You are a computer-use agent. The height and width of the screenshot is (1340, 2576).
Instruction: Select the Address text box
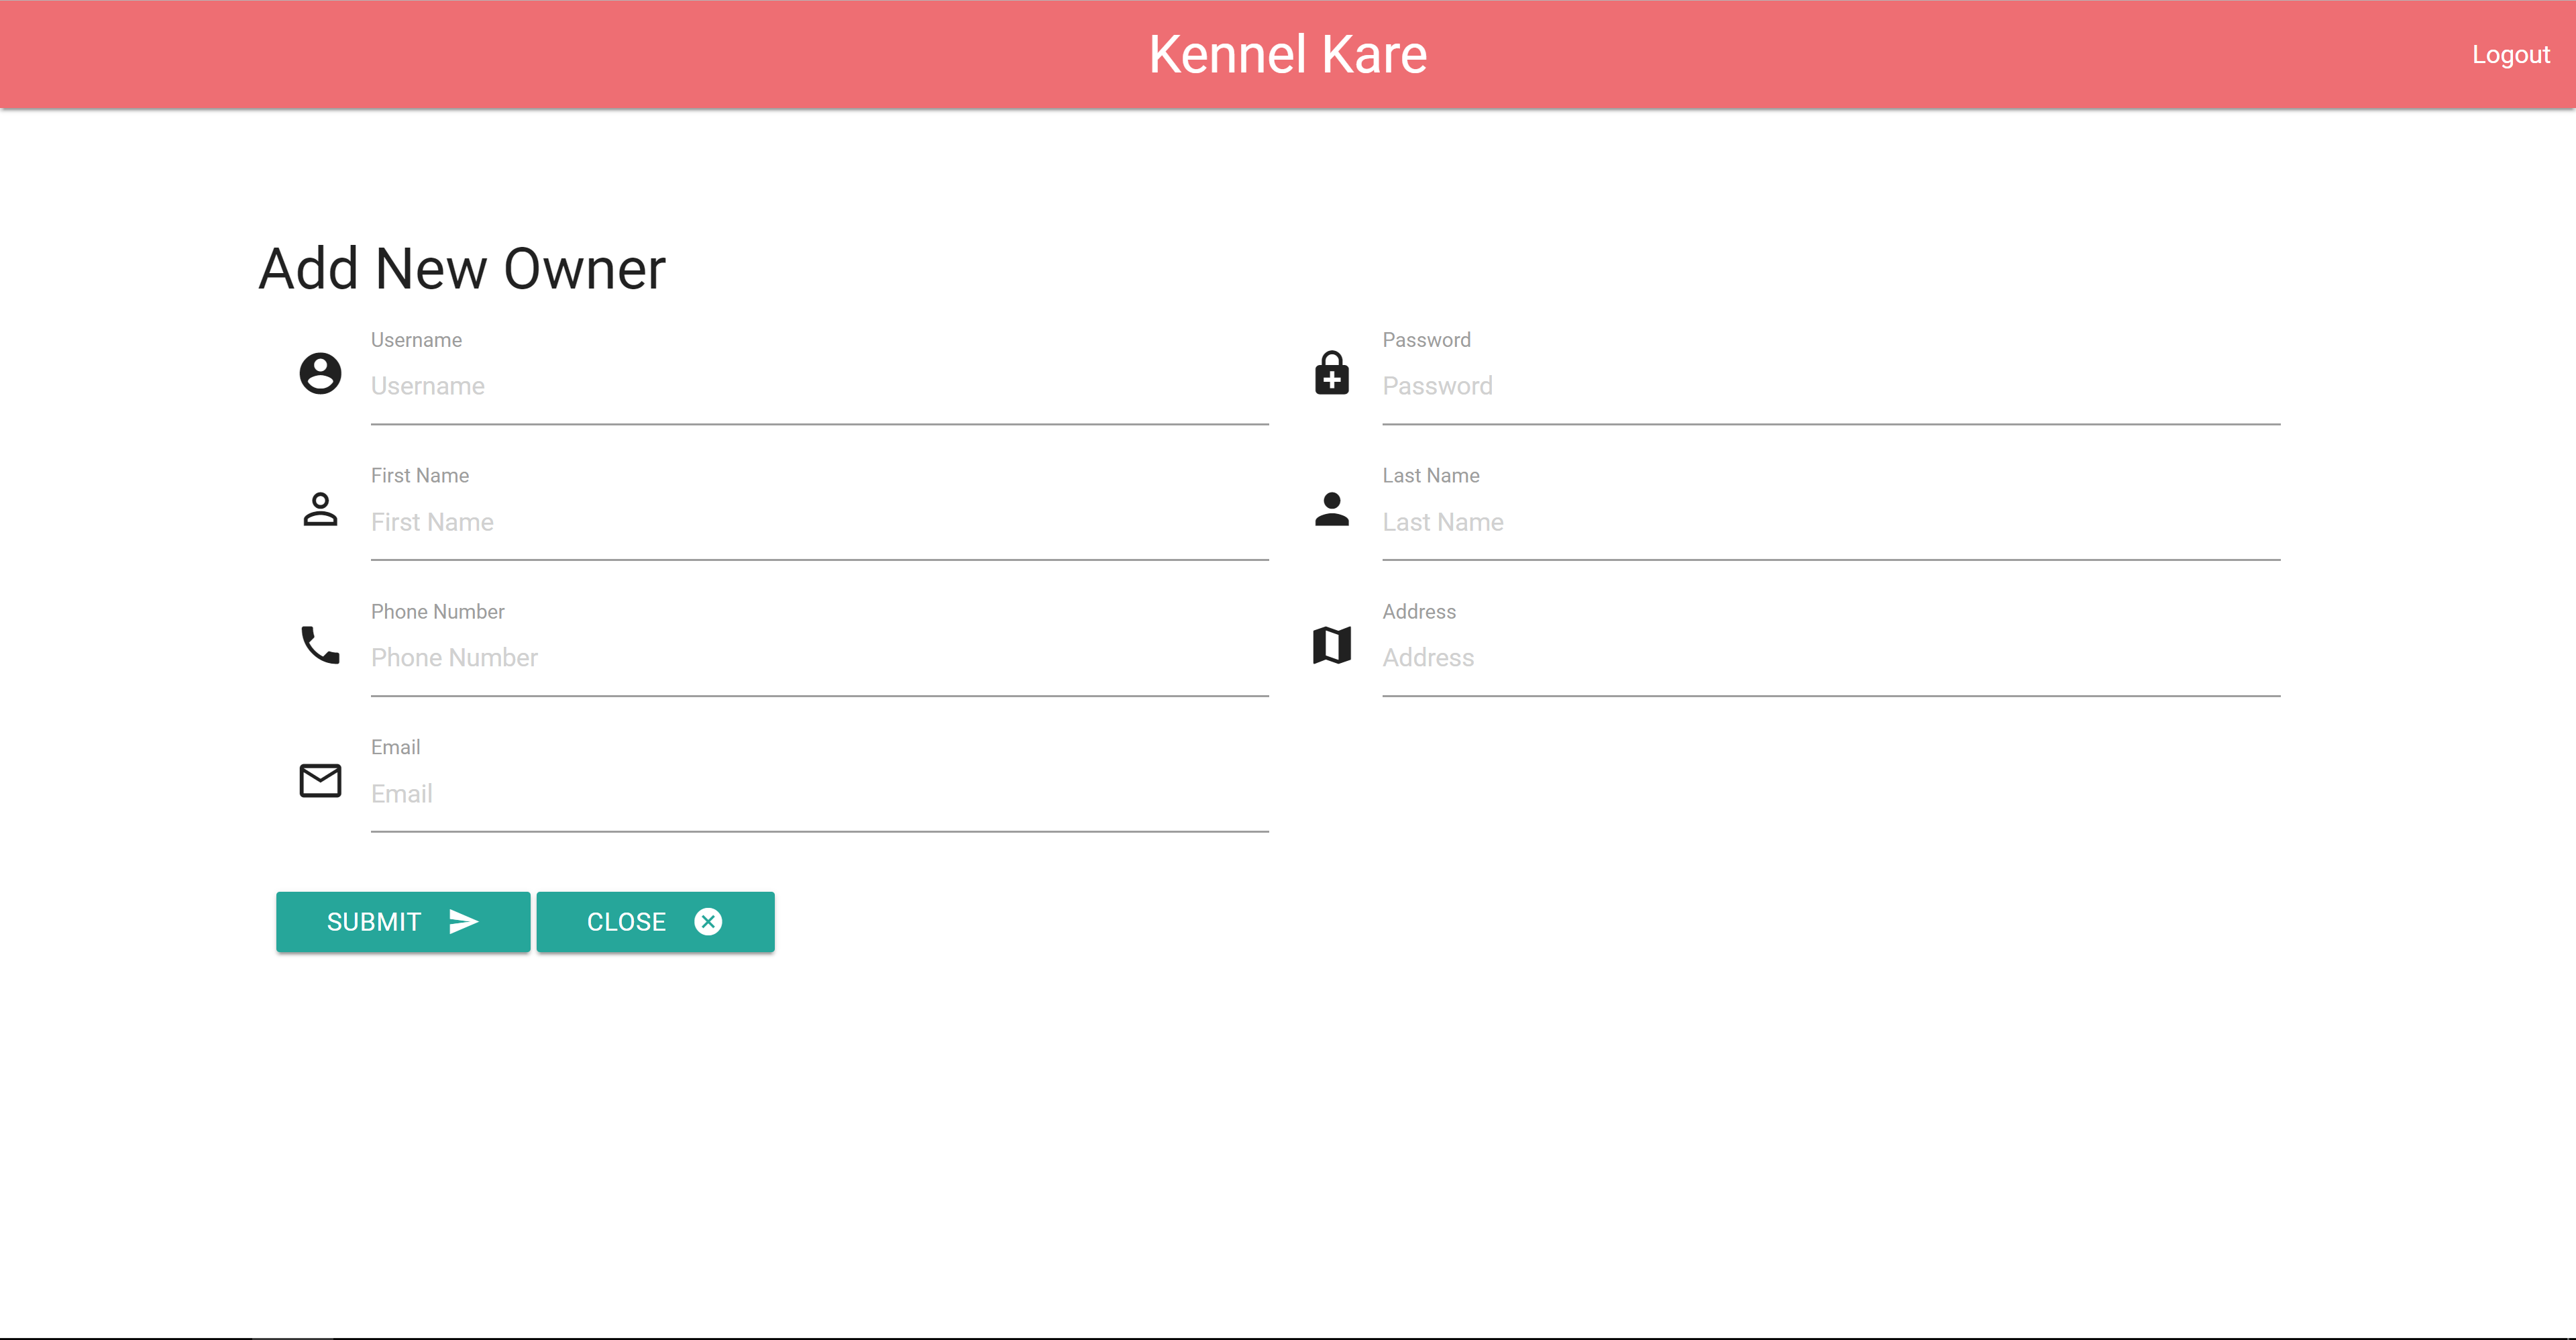(x=1830, y=658)
